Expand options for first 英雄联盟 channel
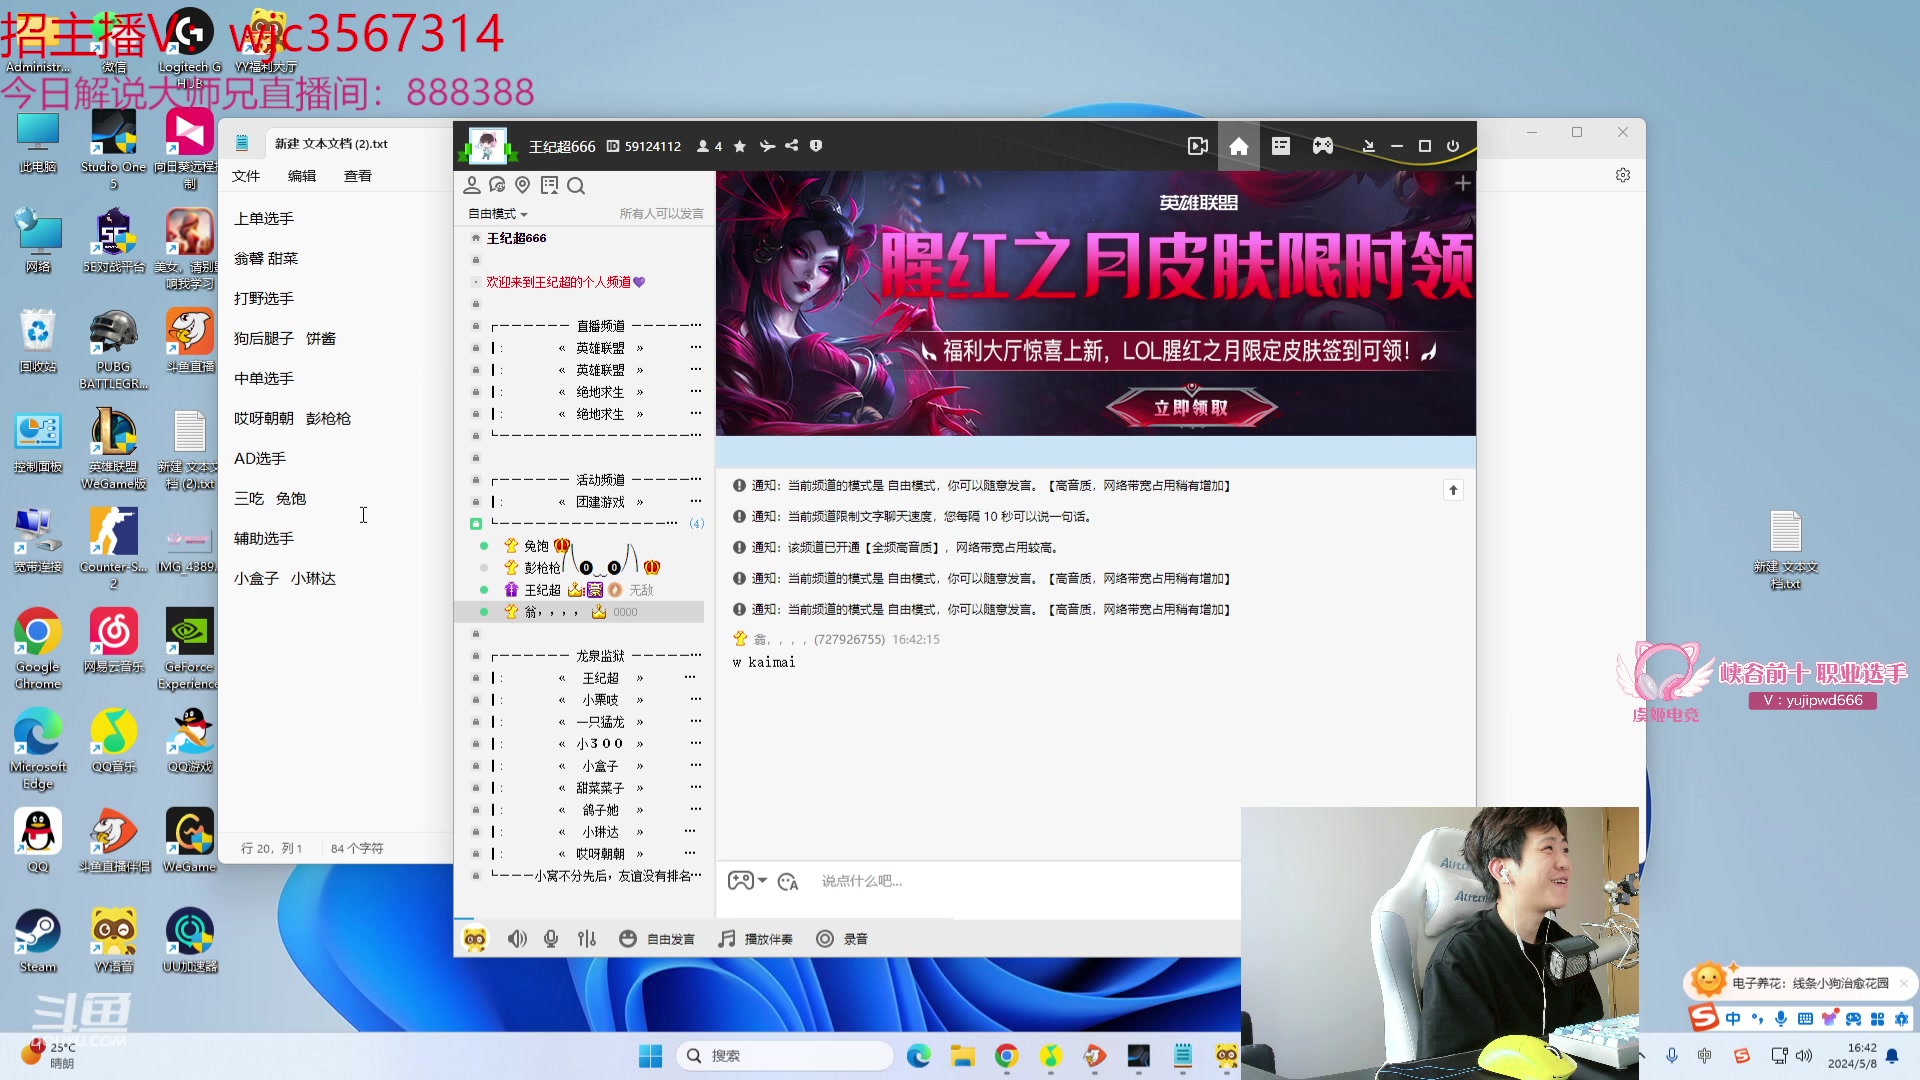 tap(695, 348)
